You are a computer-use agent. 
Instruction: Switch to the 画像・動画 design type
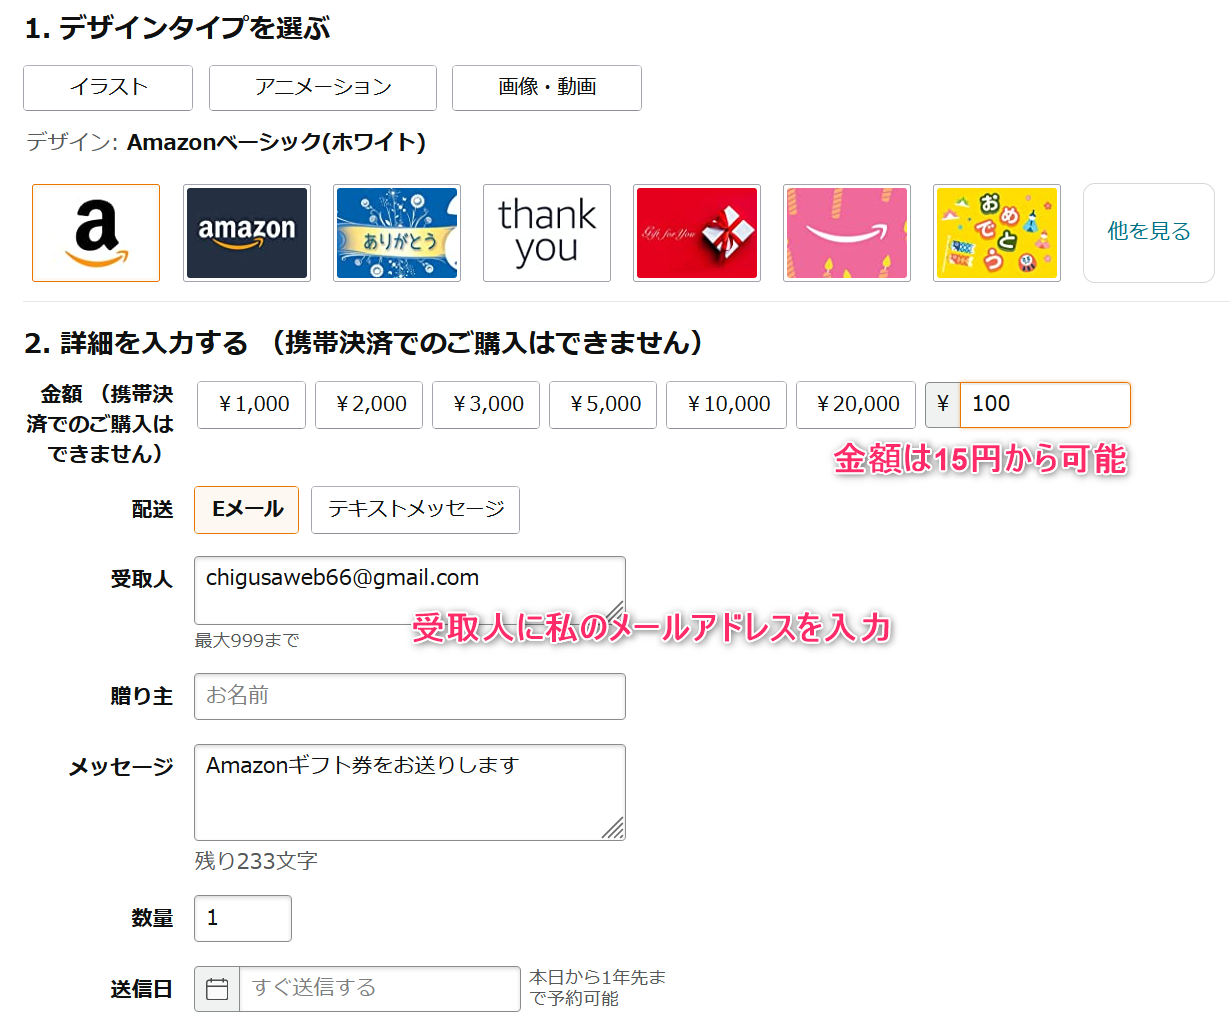coord(547,88)
